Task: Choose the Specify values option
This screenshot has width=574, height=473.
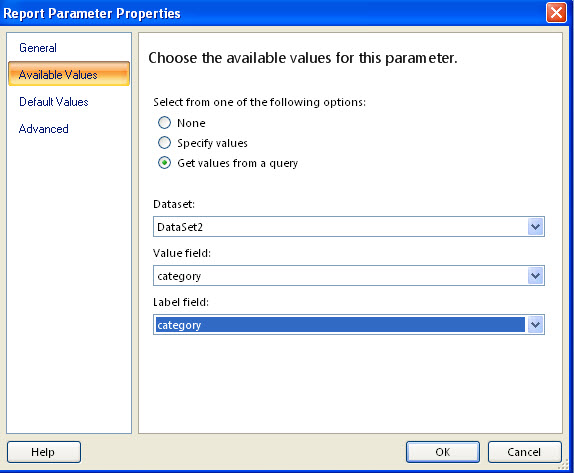Action: pyautogui.click(x=164, y=143)
